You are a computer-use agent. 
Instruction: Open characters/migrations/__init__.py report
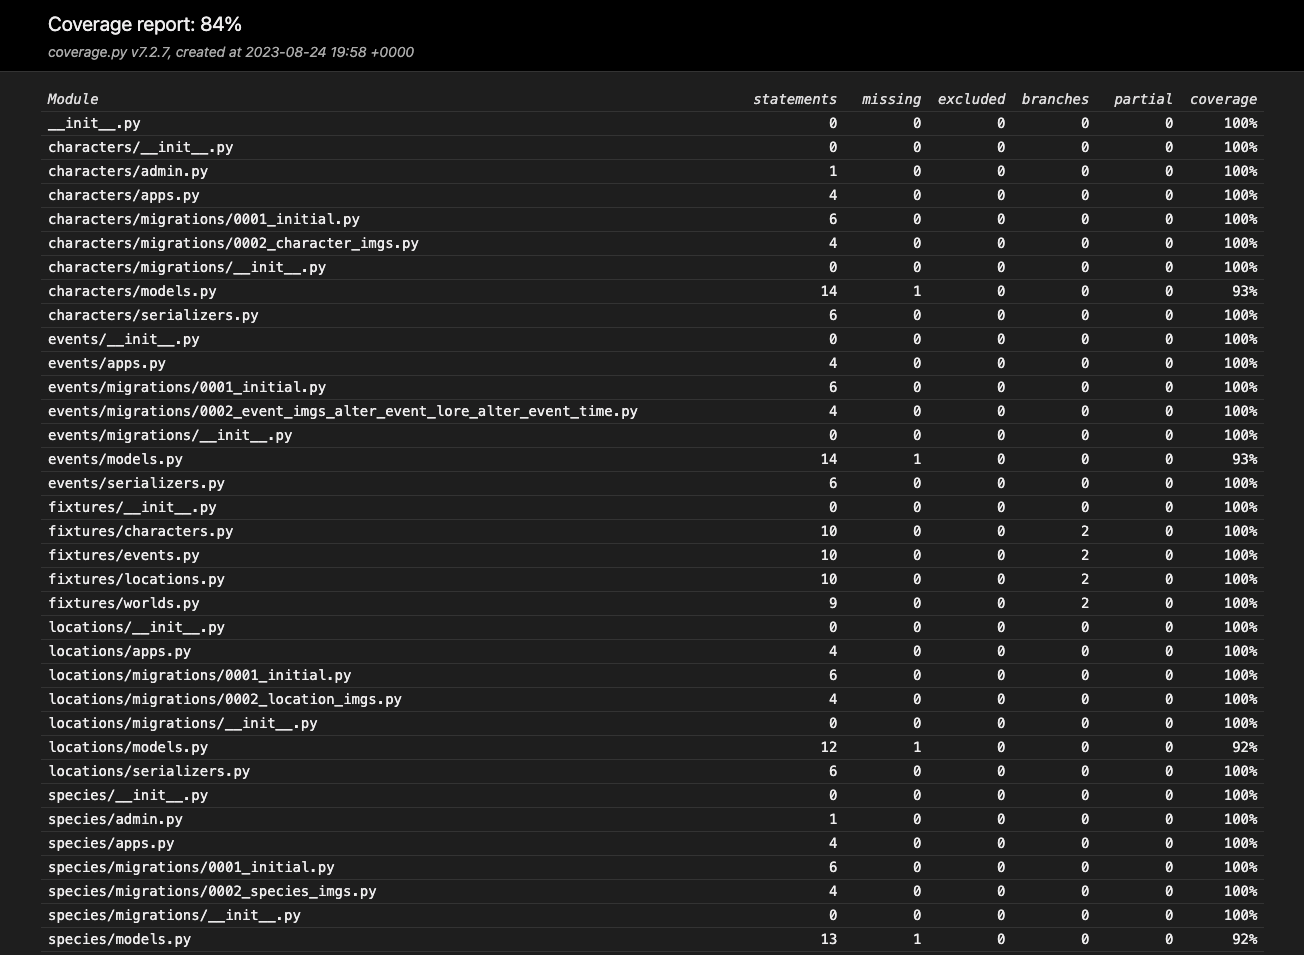[x=187, y=267]
